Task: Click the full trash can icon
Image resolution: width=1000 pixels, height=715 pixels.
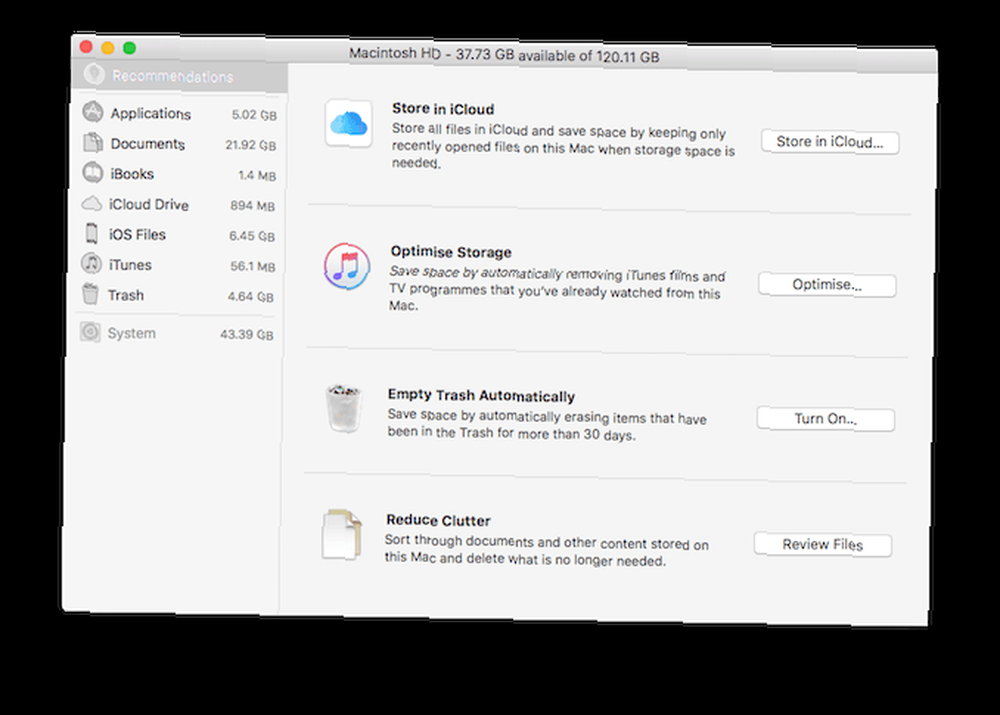Action: (344, 408)
